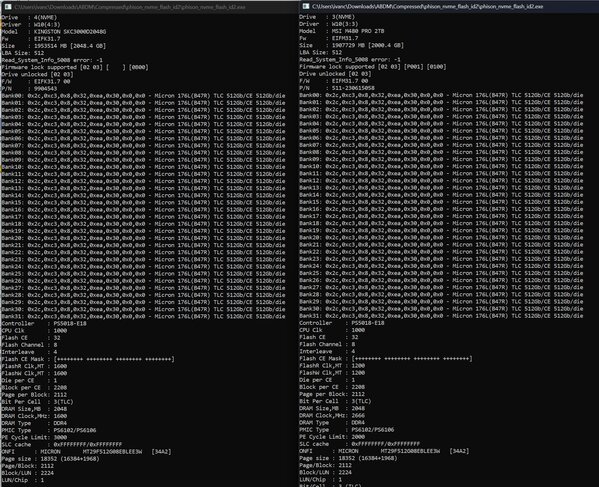Click the P/N 511-230615058 line
This screenshot has width=599, height=487.
[337, 88]
